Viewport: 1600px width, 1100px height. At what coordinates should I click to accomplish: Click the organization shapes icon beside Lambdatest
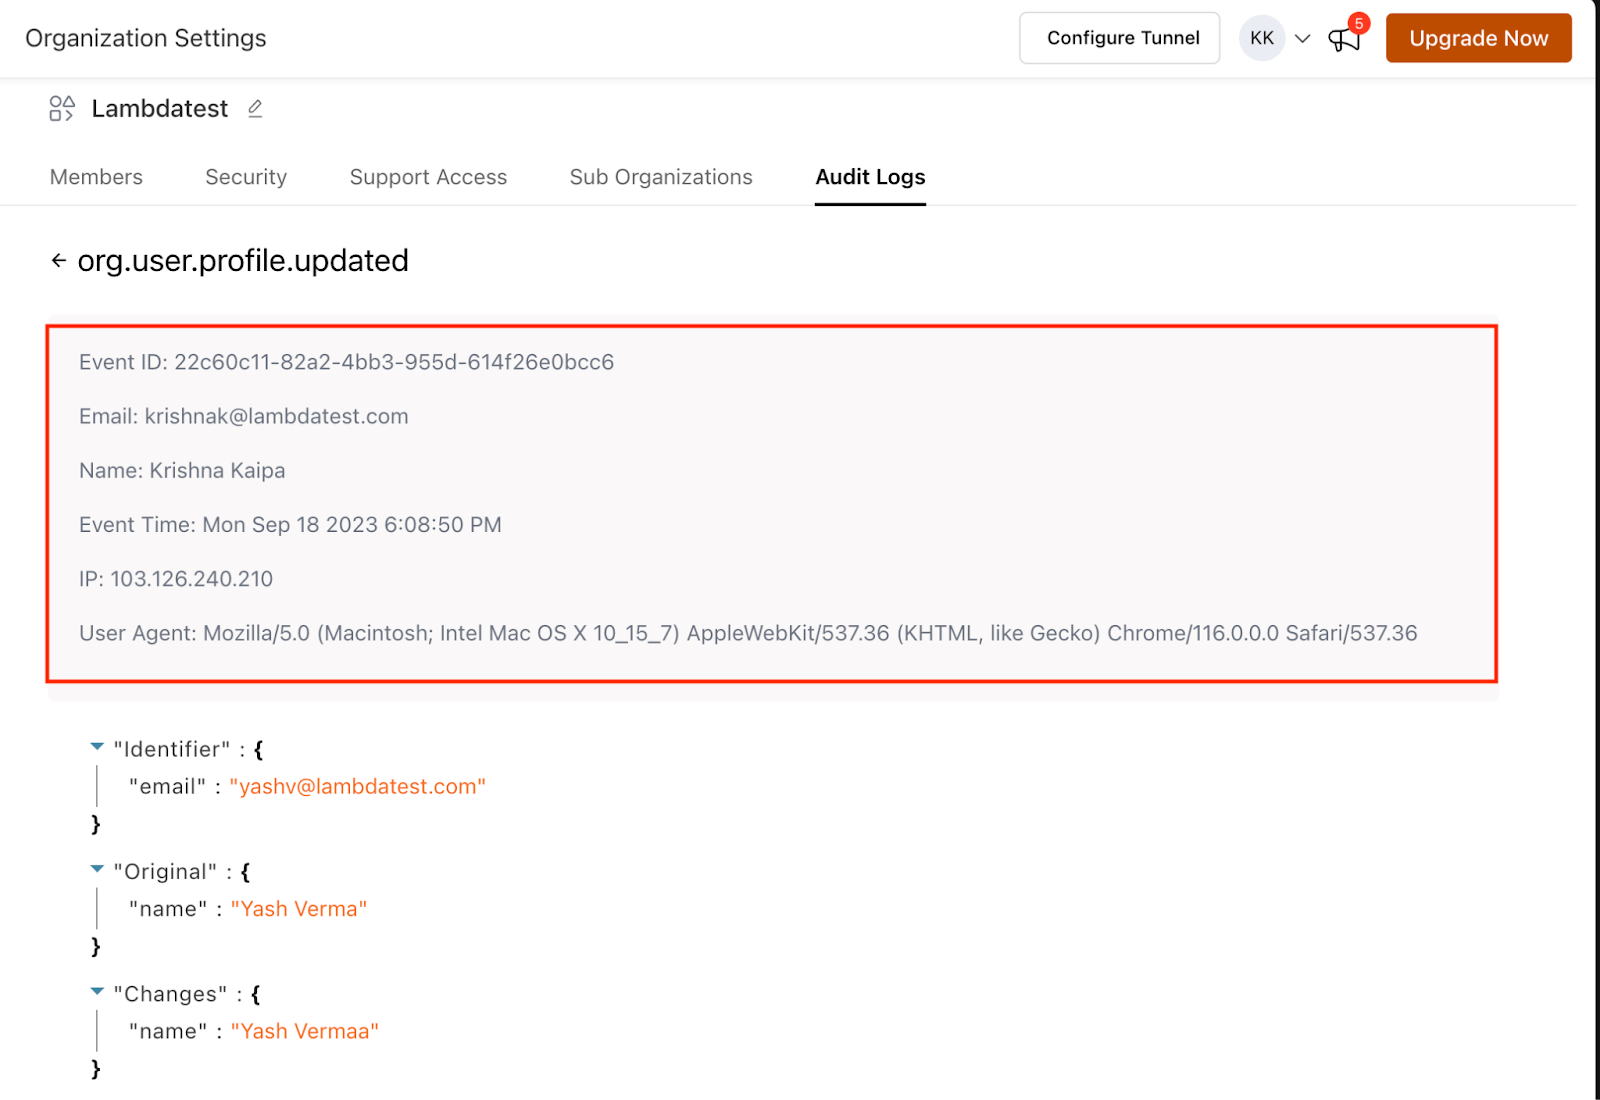tap(62, 108)
